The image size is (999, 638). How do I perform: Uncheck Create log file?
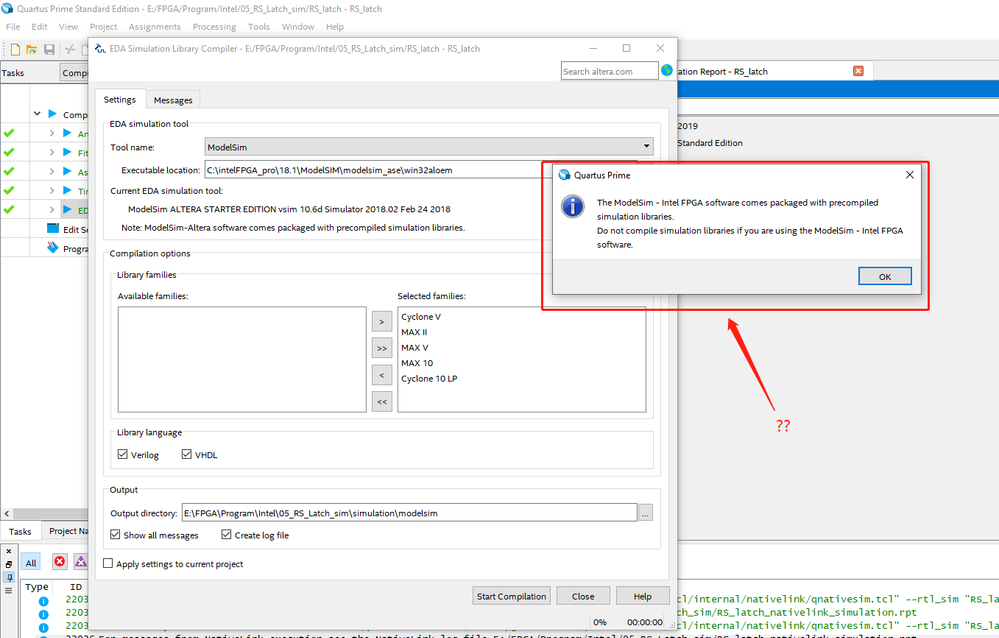click(226, 534)
